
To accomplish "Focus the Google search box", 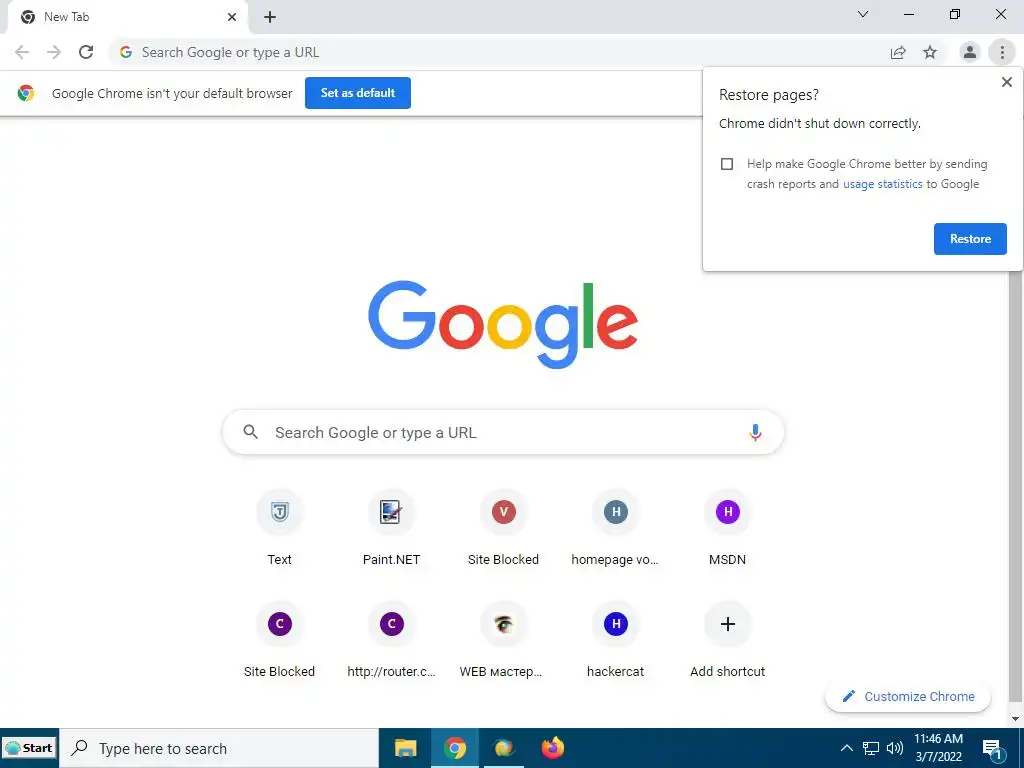I will pos(503,432).
